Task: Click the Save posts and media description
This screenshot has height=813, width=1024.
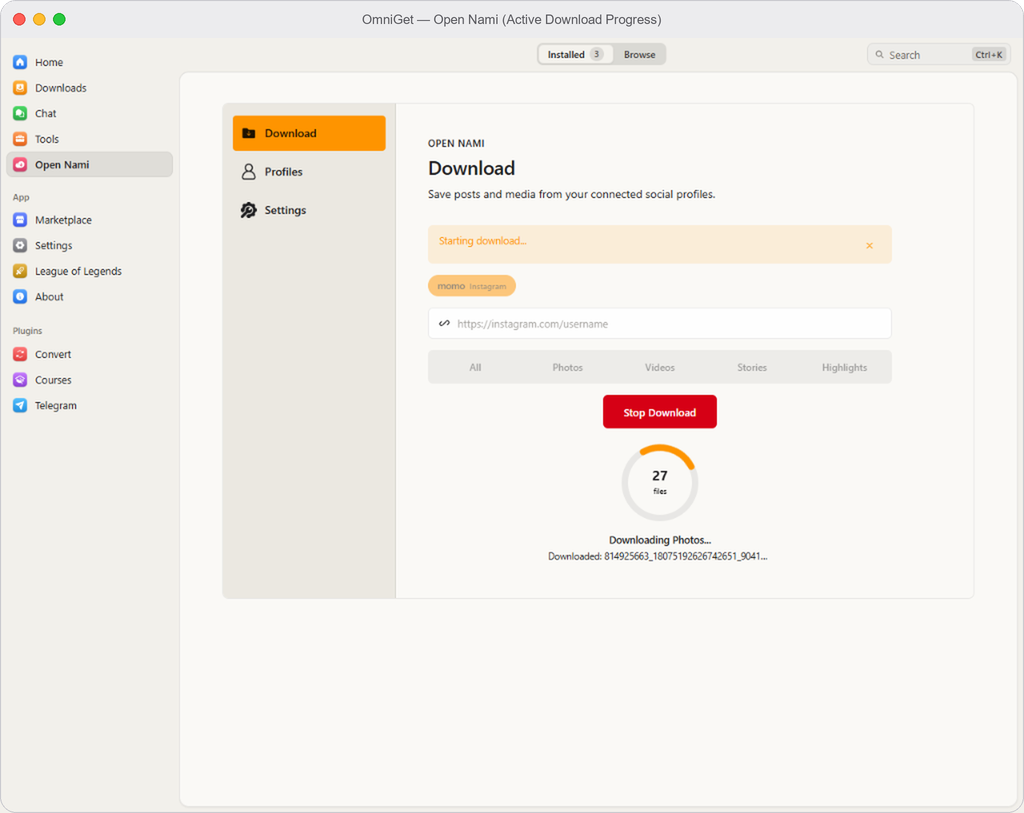Action: click(x=571, y=194)
